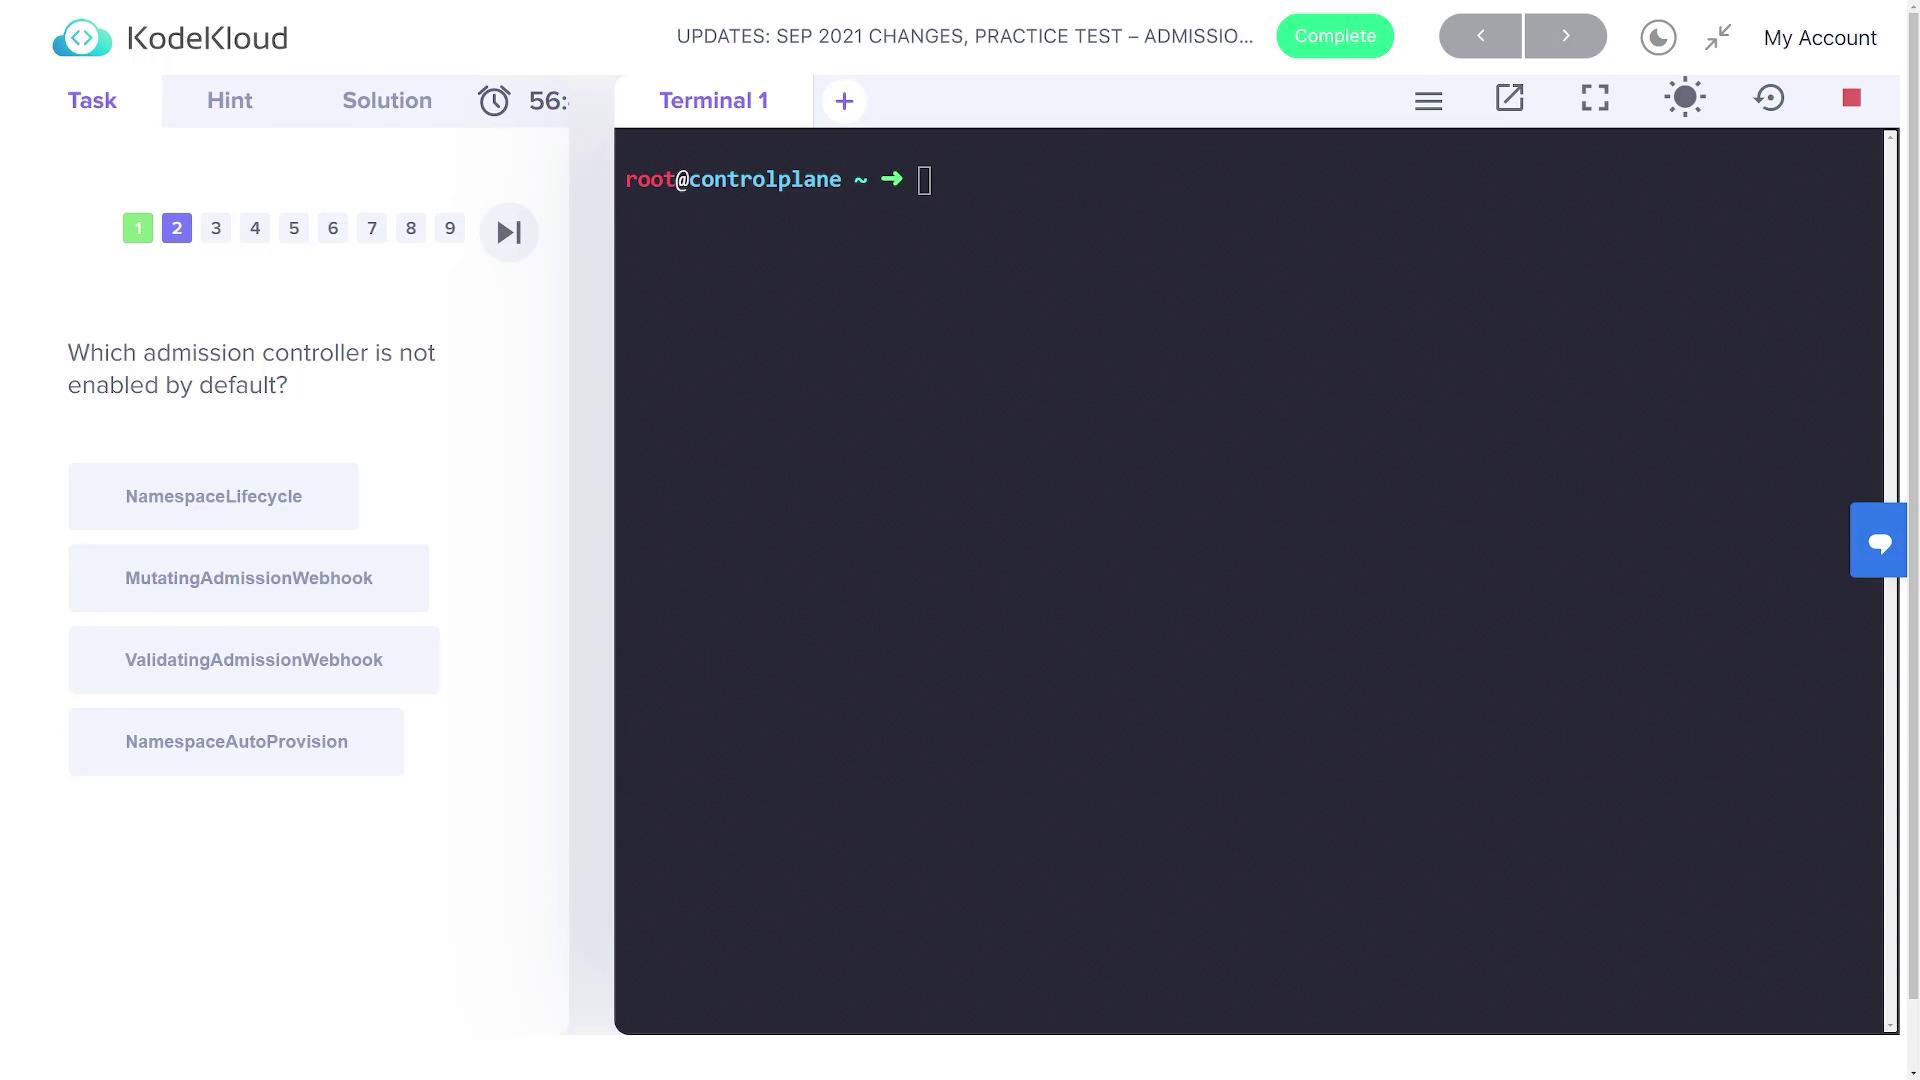The image size is (1920, 1080).
Task: Choose the NamespaceLifecycle answer
Action: pyautogui.click(x=213, y=497)
